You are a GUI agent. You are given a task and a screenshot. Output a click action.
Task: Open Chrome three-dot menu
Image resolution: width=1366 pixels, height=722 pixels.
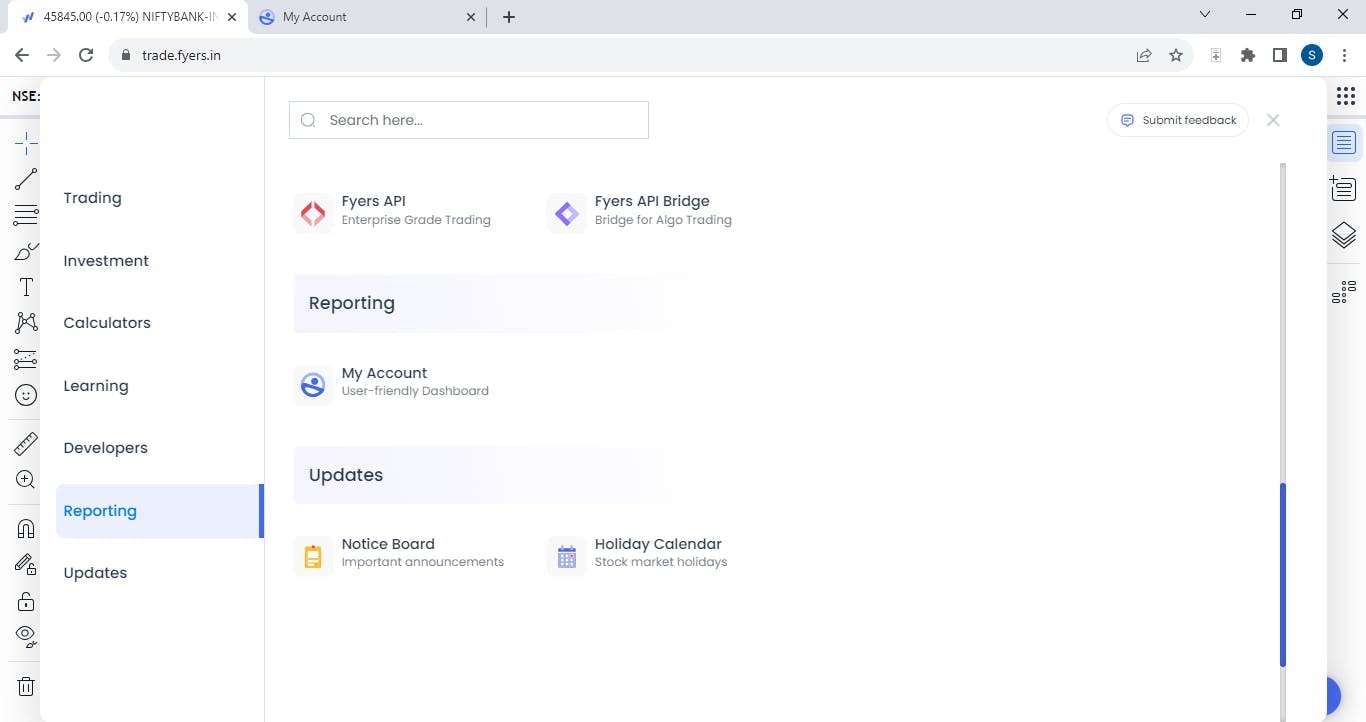pos(1345,56)
